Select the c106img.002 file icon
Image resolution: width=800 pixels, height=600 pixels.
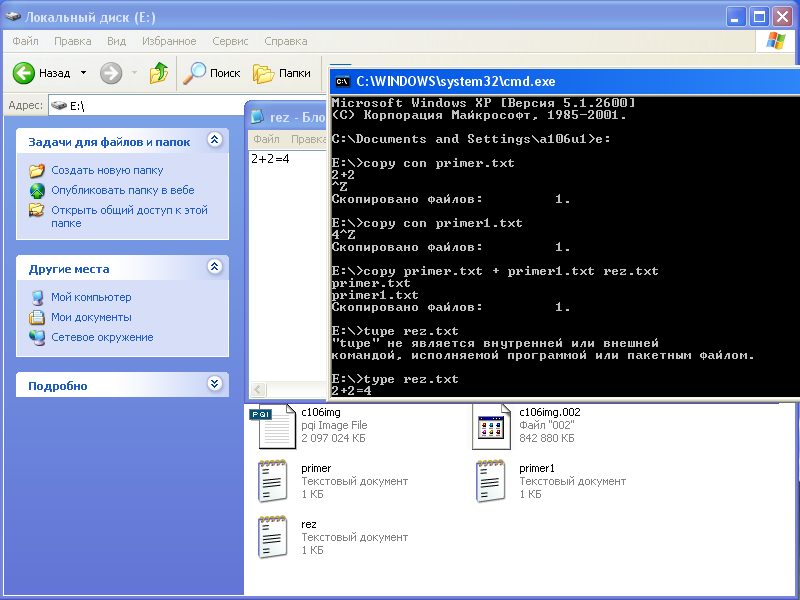point(491,427)
